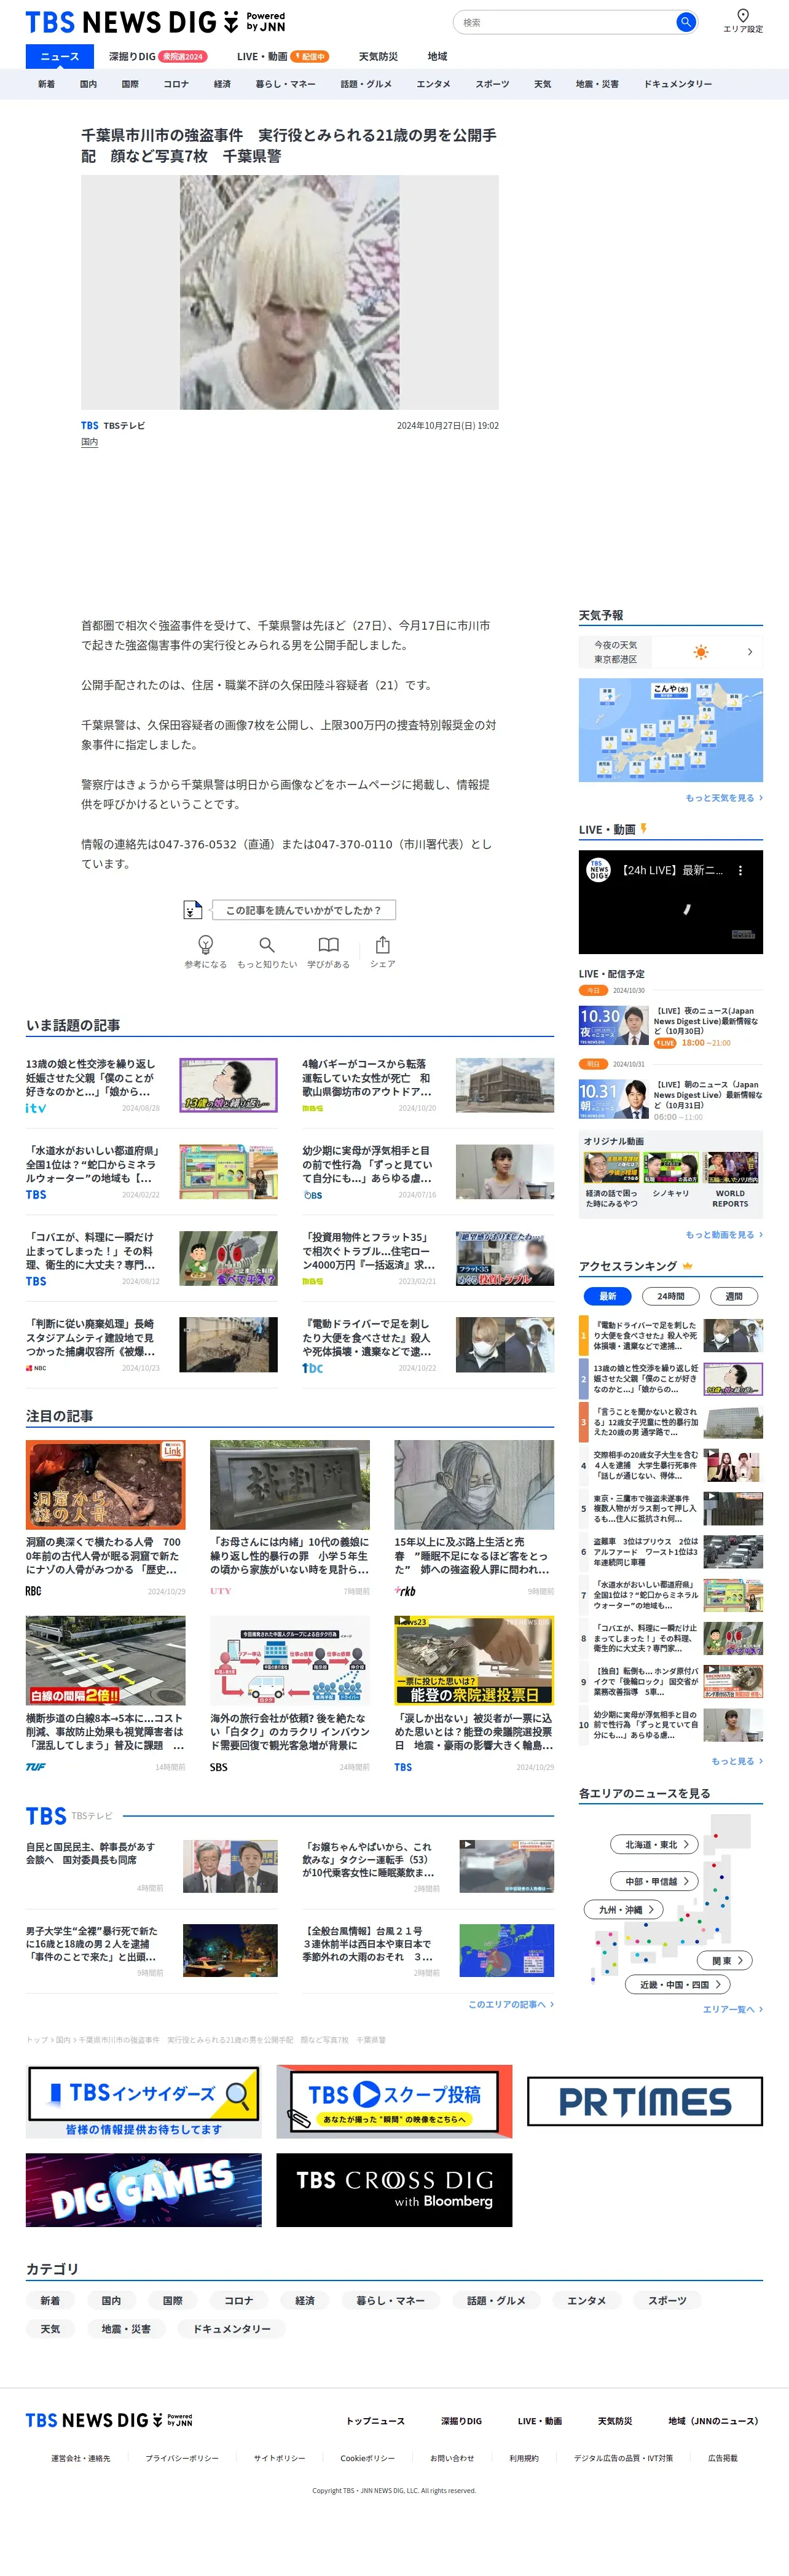
Task: Open 10.31 朝のニュース live schedule item
Action: point(671,1100)
